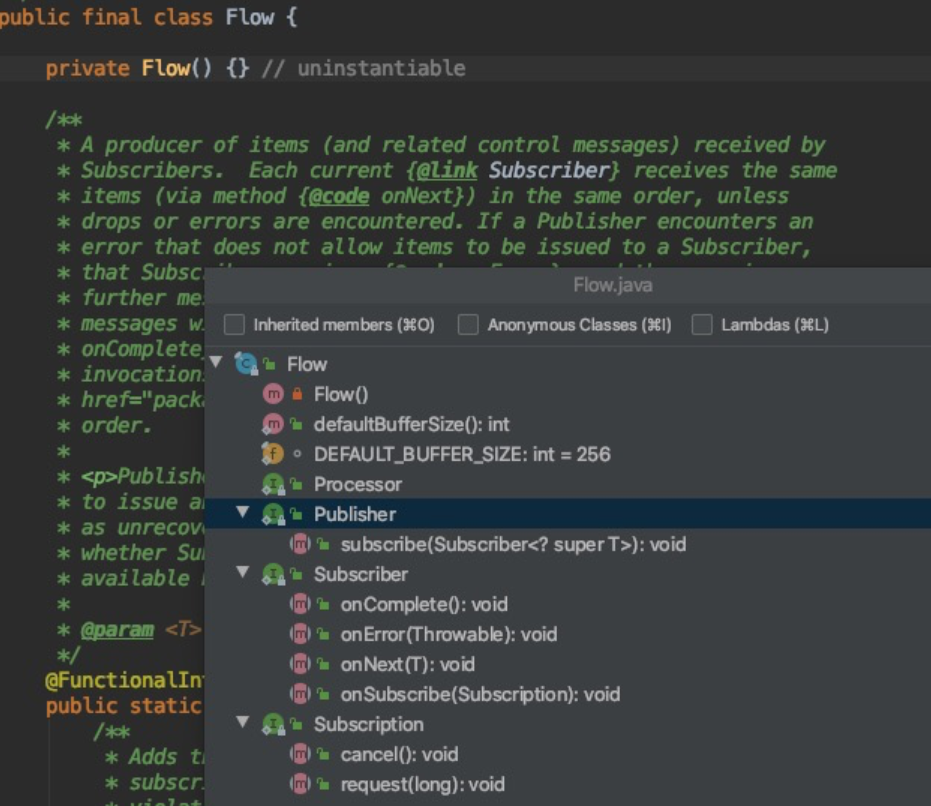Click the private Flow() constructor declaration
This screenshot has height=806, width=931.
147,68
